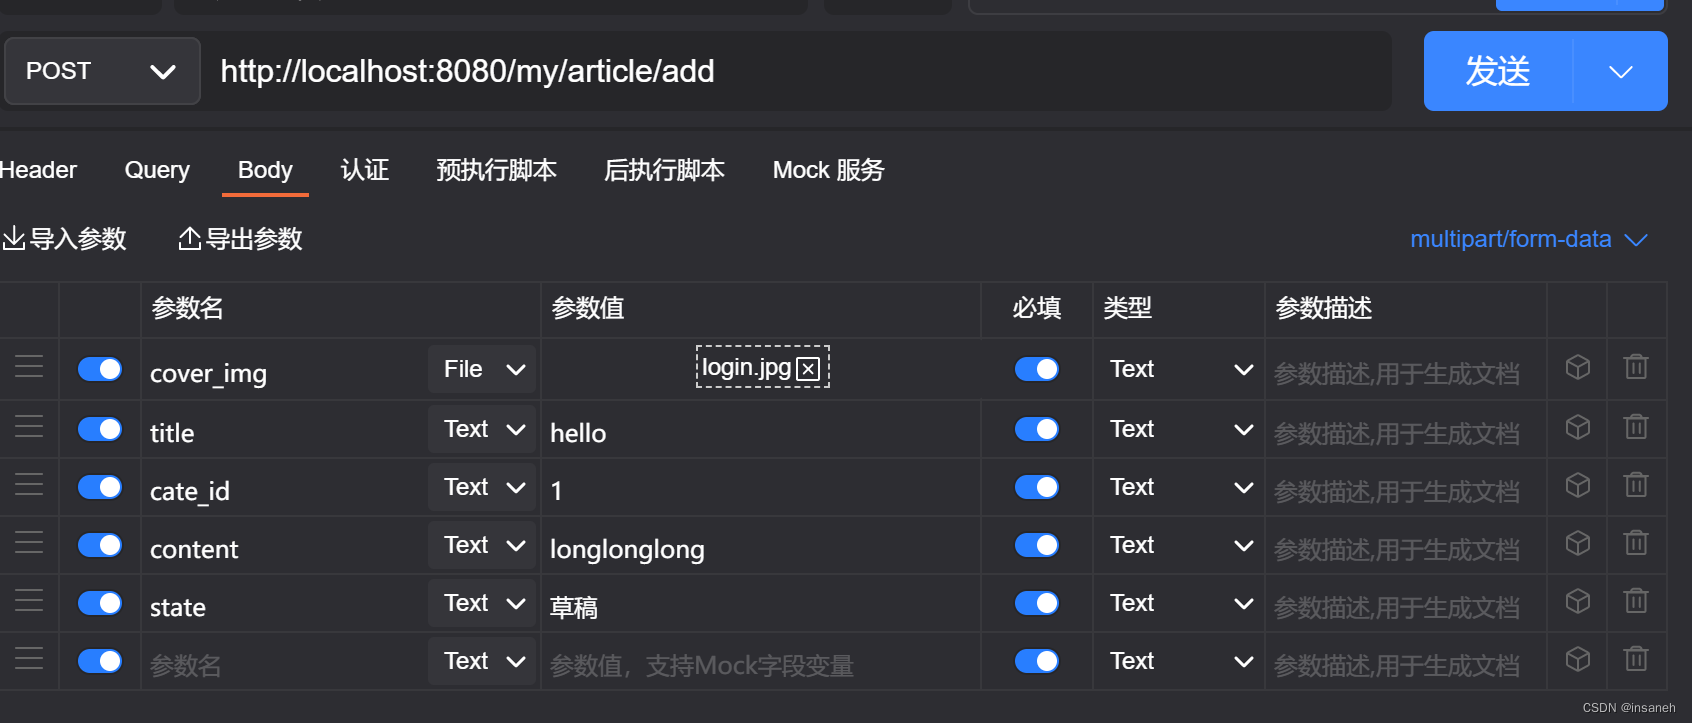Screen dimensions: 1692x723
Task: Click the cube icon on the content row
Action: pyautogui.click(x=1578, y=542)
